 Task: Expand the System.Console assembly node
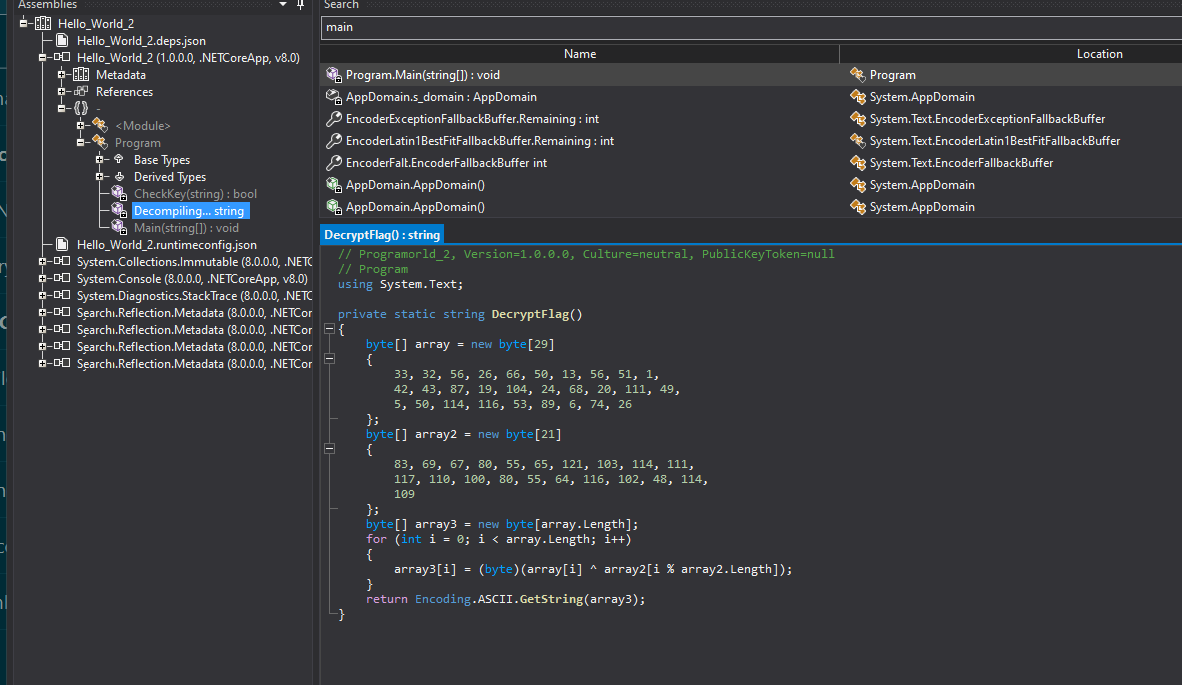[42, 279]
